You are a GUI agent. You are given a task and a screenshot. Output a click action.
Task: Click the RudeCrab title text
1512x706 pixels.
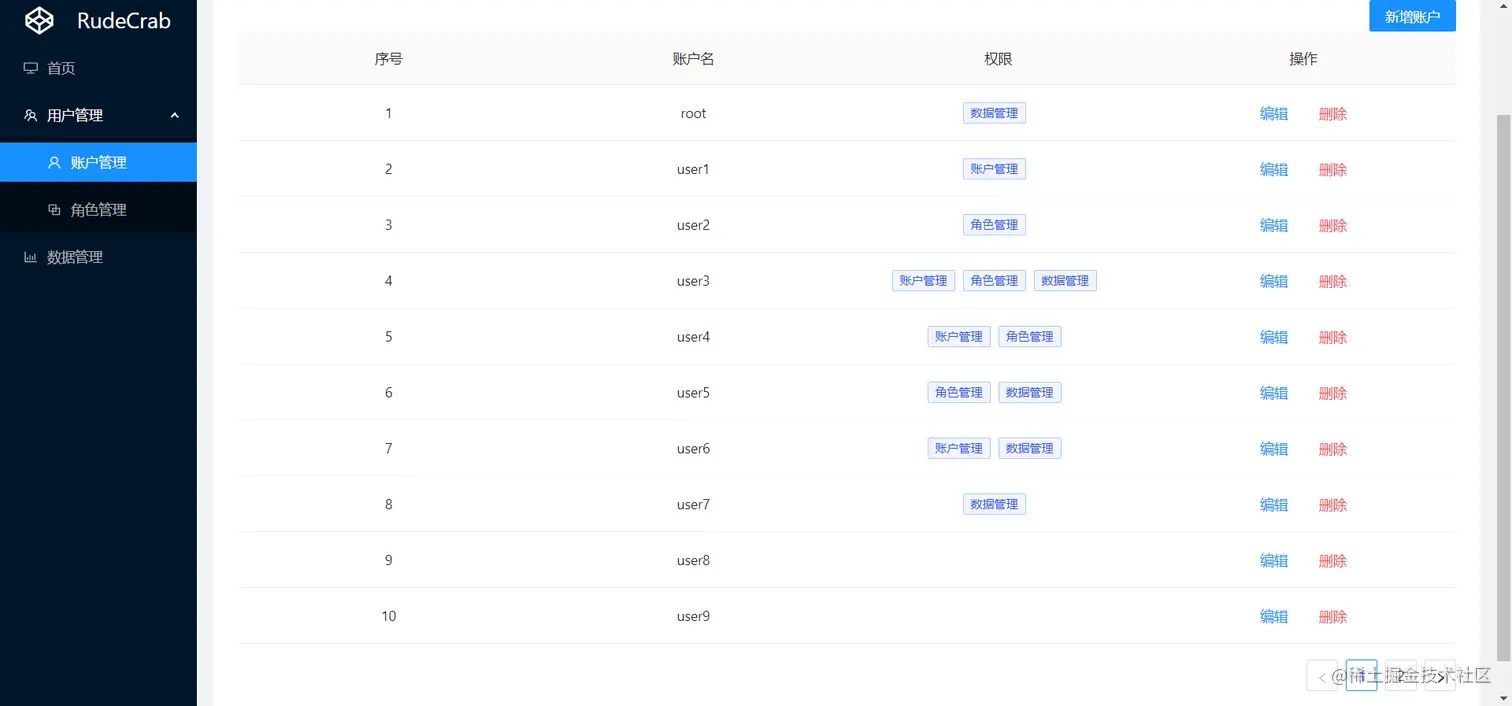124,20
